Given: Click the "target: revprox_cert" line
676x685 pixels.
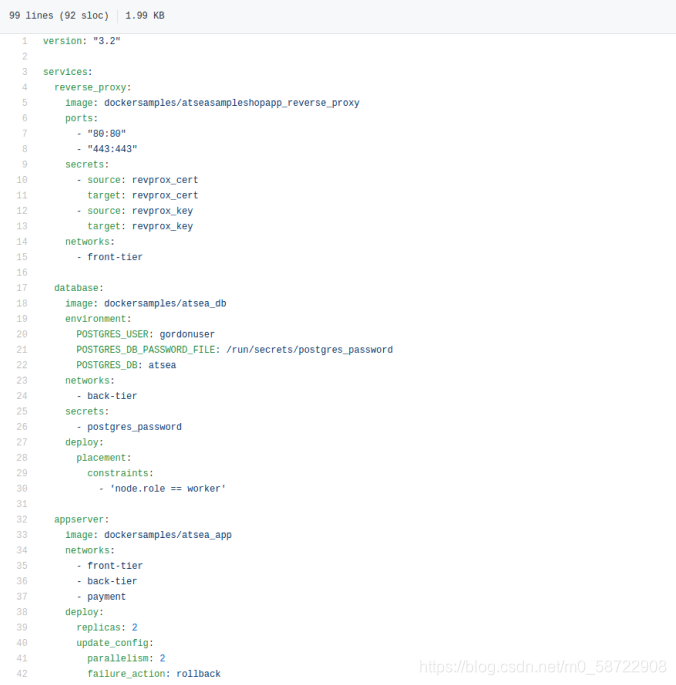Looking at the screenshot, I should (143, 195).
